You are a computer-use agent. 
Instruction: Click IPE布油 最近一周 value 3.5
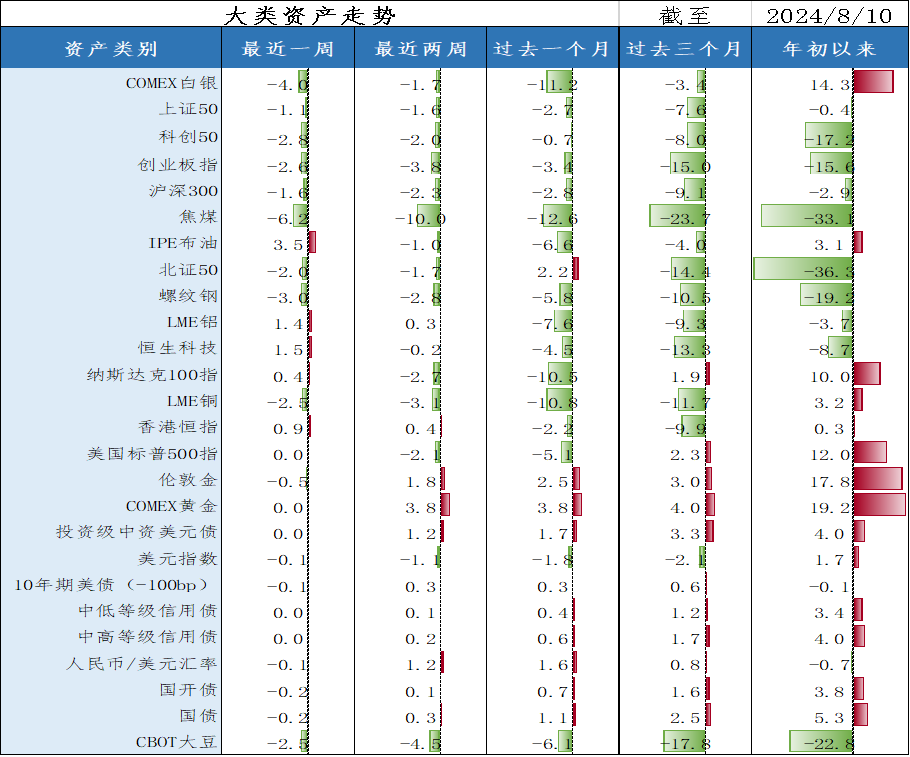tap(288, 244)
